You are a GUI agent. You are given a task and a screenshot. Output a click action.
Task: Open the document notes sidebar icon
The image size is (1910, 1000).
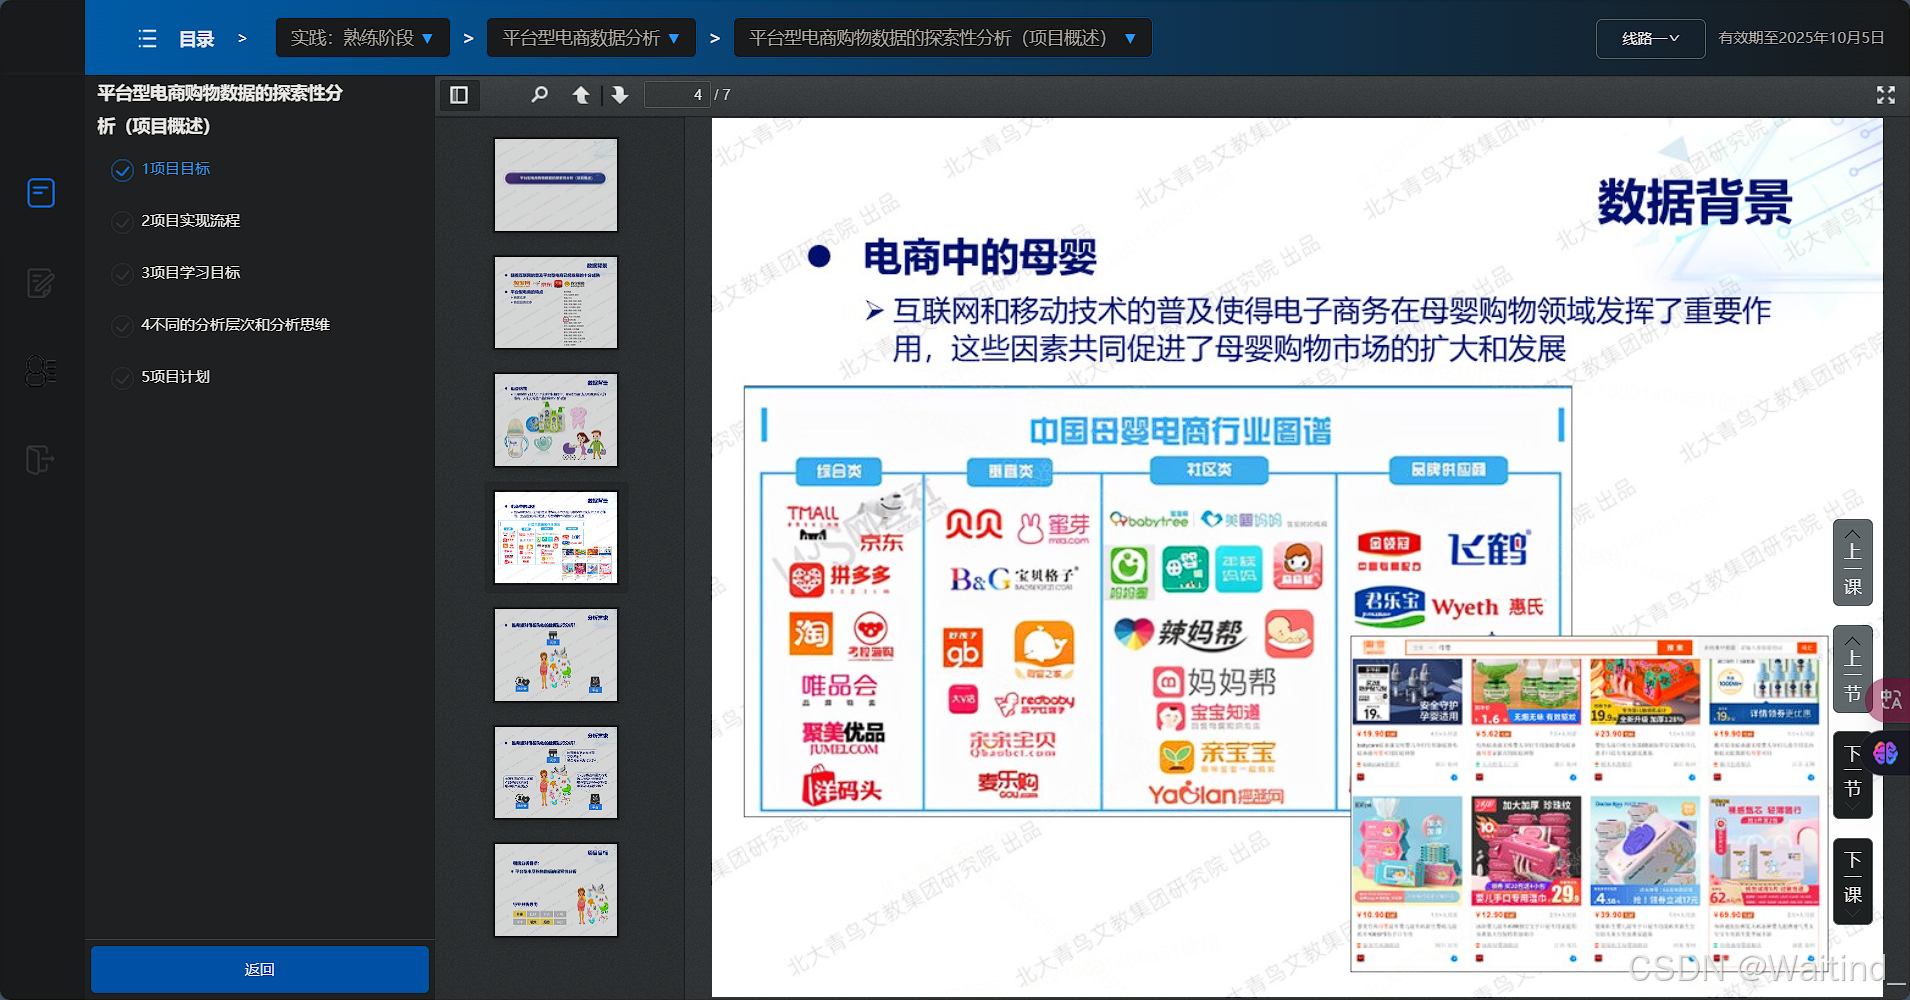click(x=41, y=193)
